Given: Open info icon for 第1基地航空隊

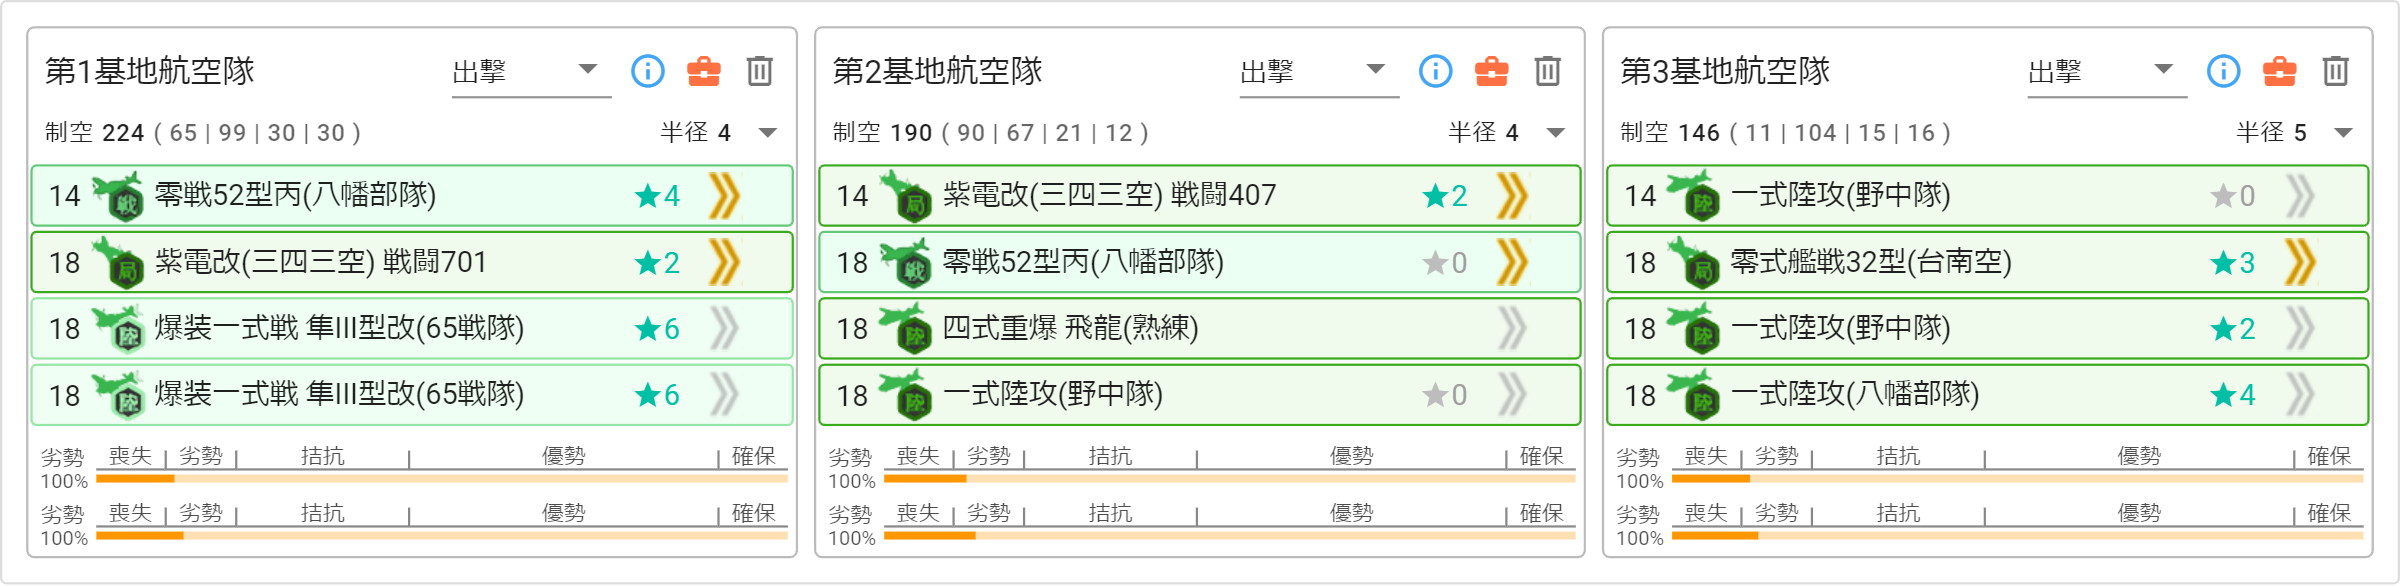Looking at the screenshot, I should [x=648, y=71].
